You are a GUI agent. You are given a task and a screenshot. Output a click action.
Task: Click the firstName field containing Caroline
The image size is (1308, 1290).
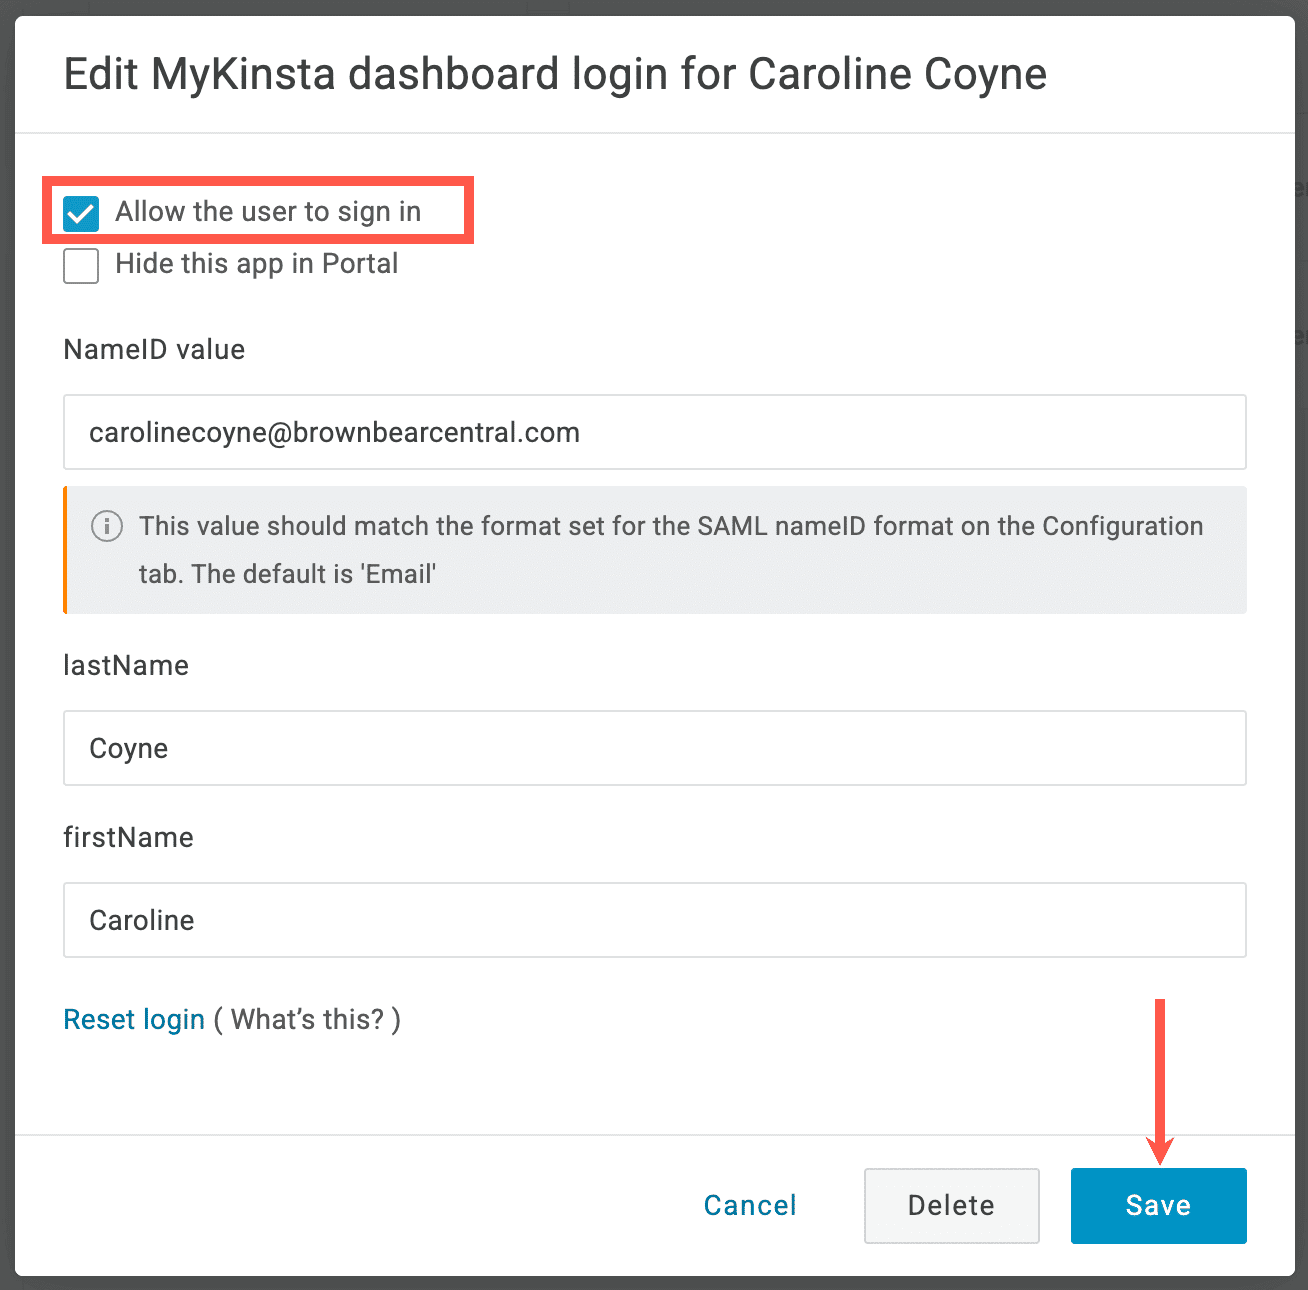click(654, 920)
